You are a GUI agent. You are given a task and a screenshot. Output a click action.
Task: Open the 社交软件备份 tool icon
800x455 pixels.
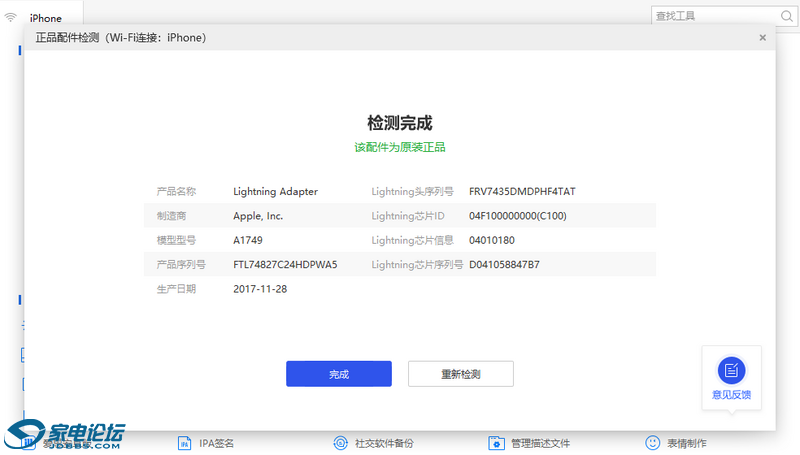coord(341,443)
